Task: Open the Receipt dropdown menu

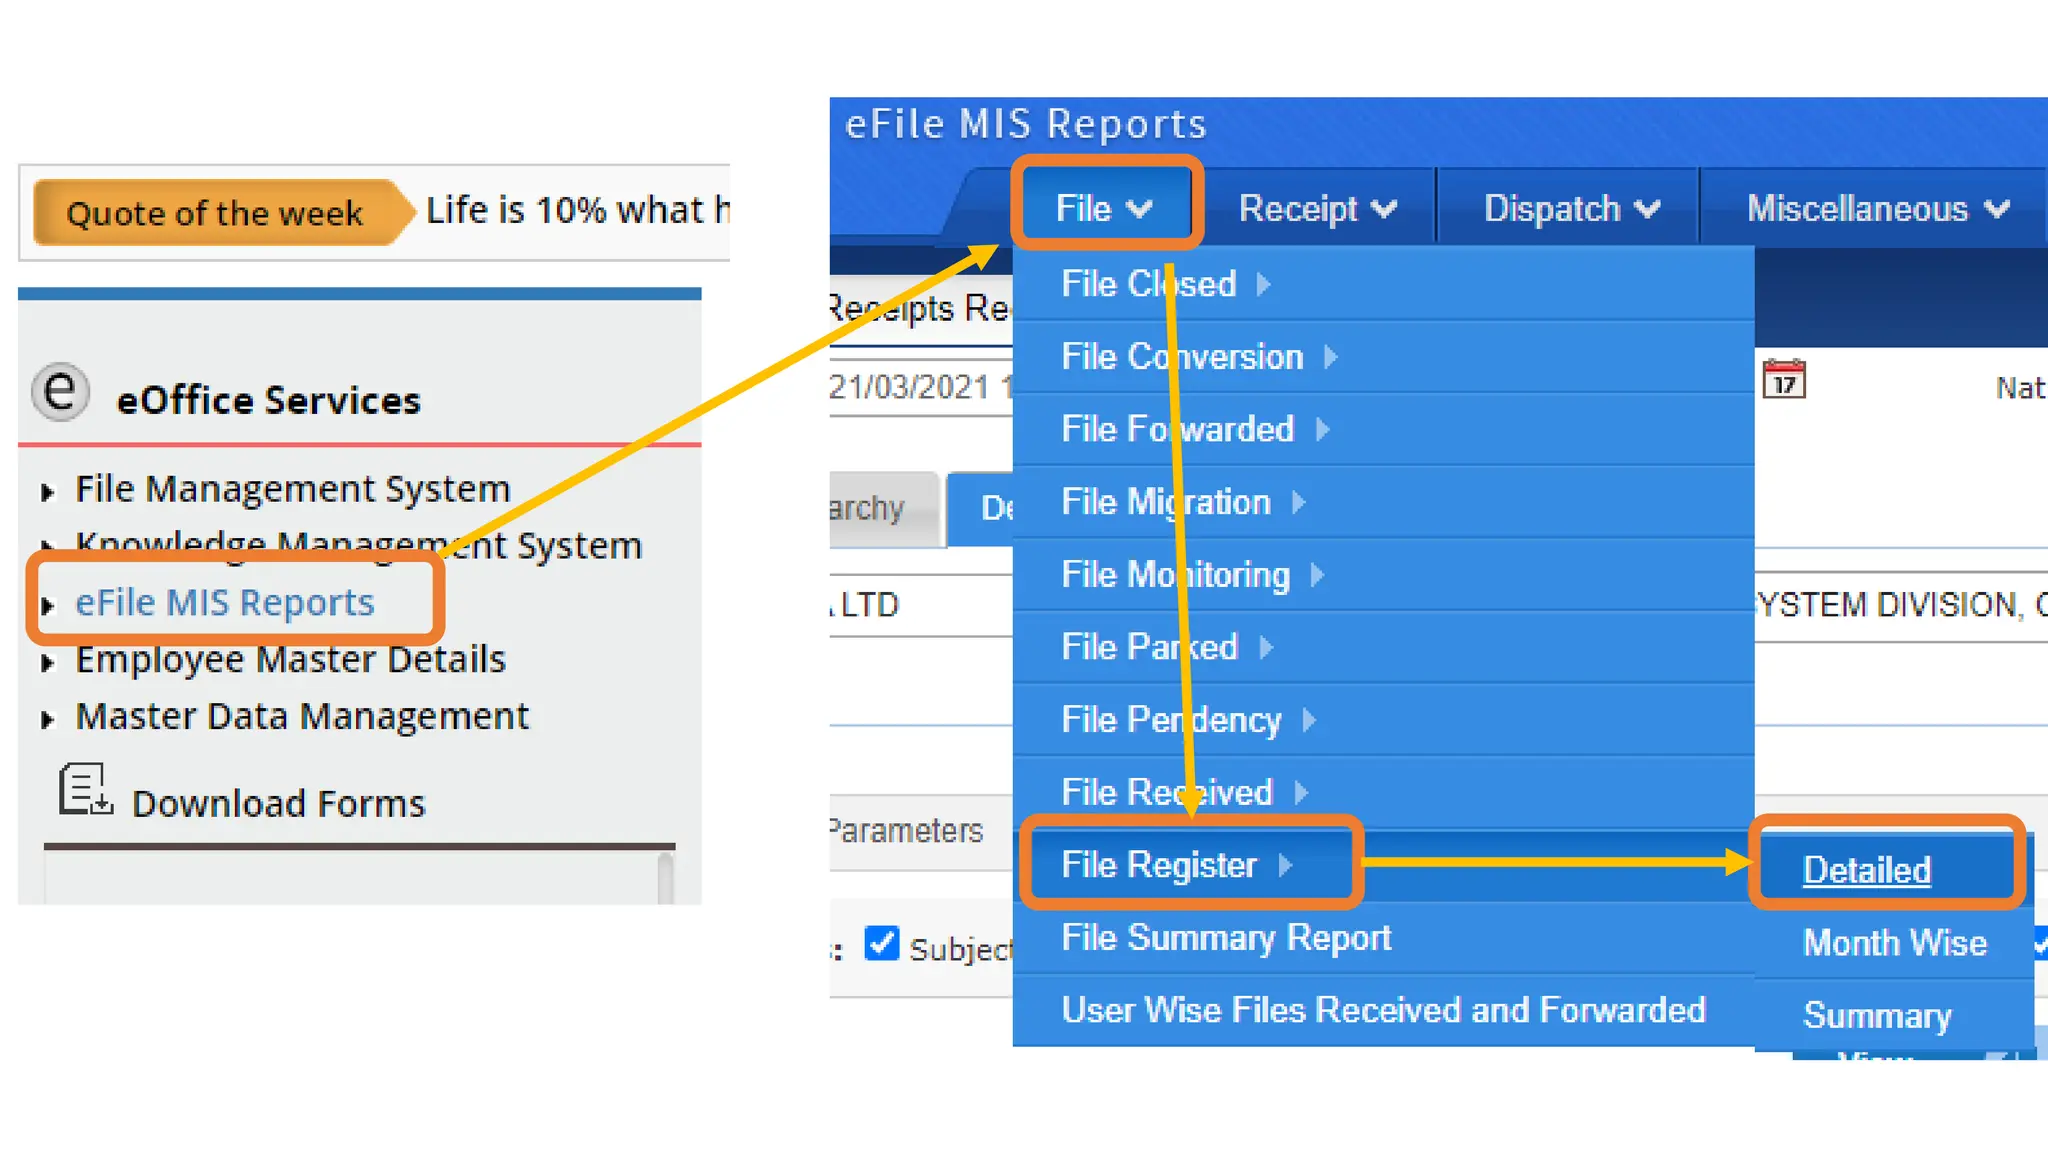Action: coord(1316,208)
